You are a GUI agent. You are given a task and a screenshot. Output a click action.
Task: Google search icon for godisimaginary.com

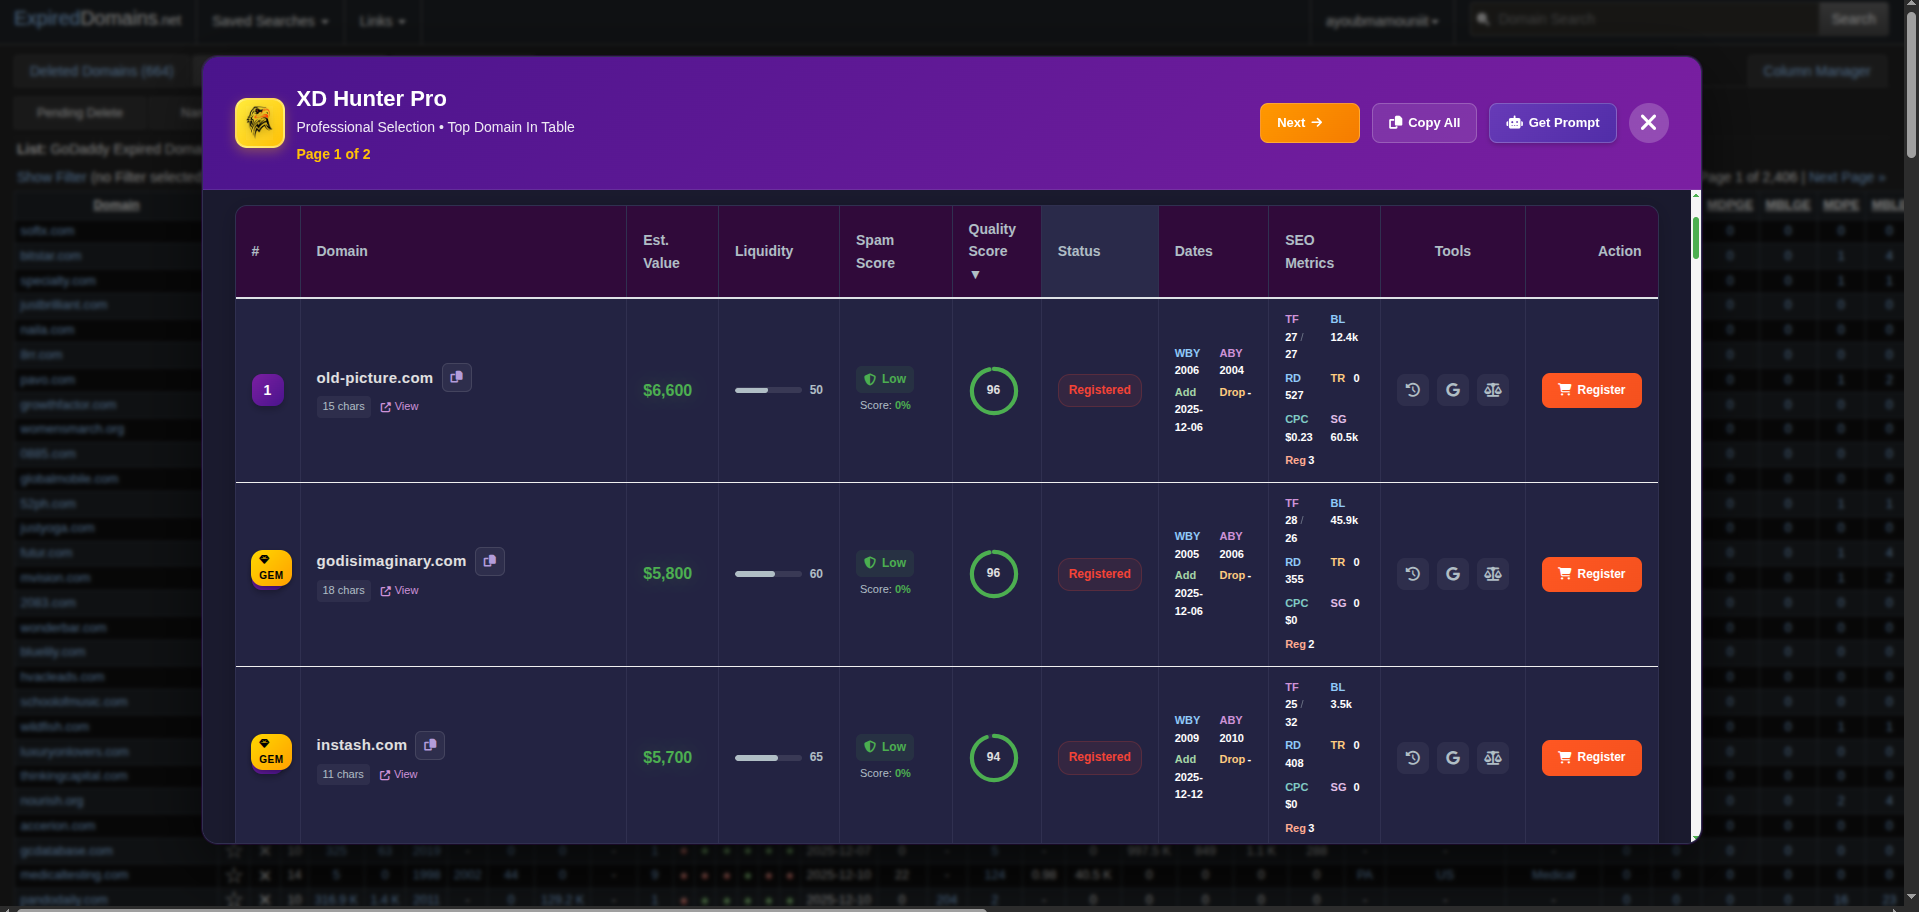pos(1453,574)
